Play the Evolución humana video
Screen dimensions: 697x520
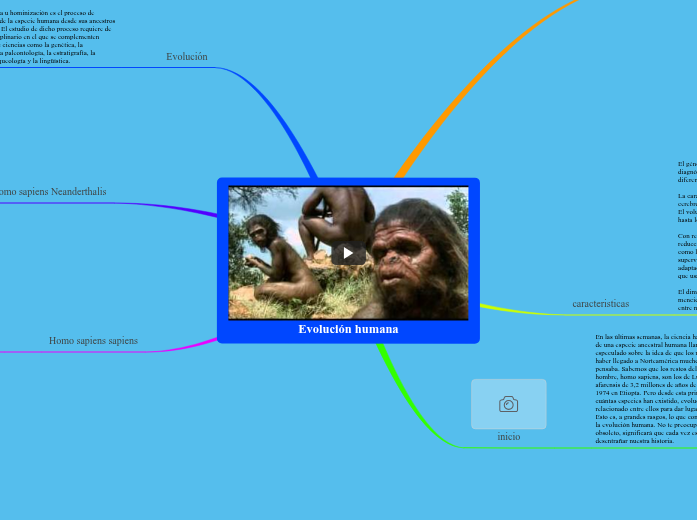click(348, 253)
